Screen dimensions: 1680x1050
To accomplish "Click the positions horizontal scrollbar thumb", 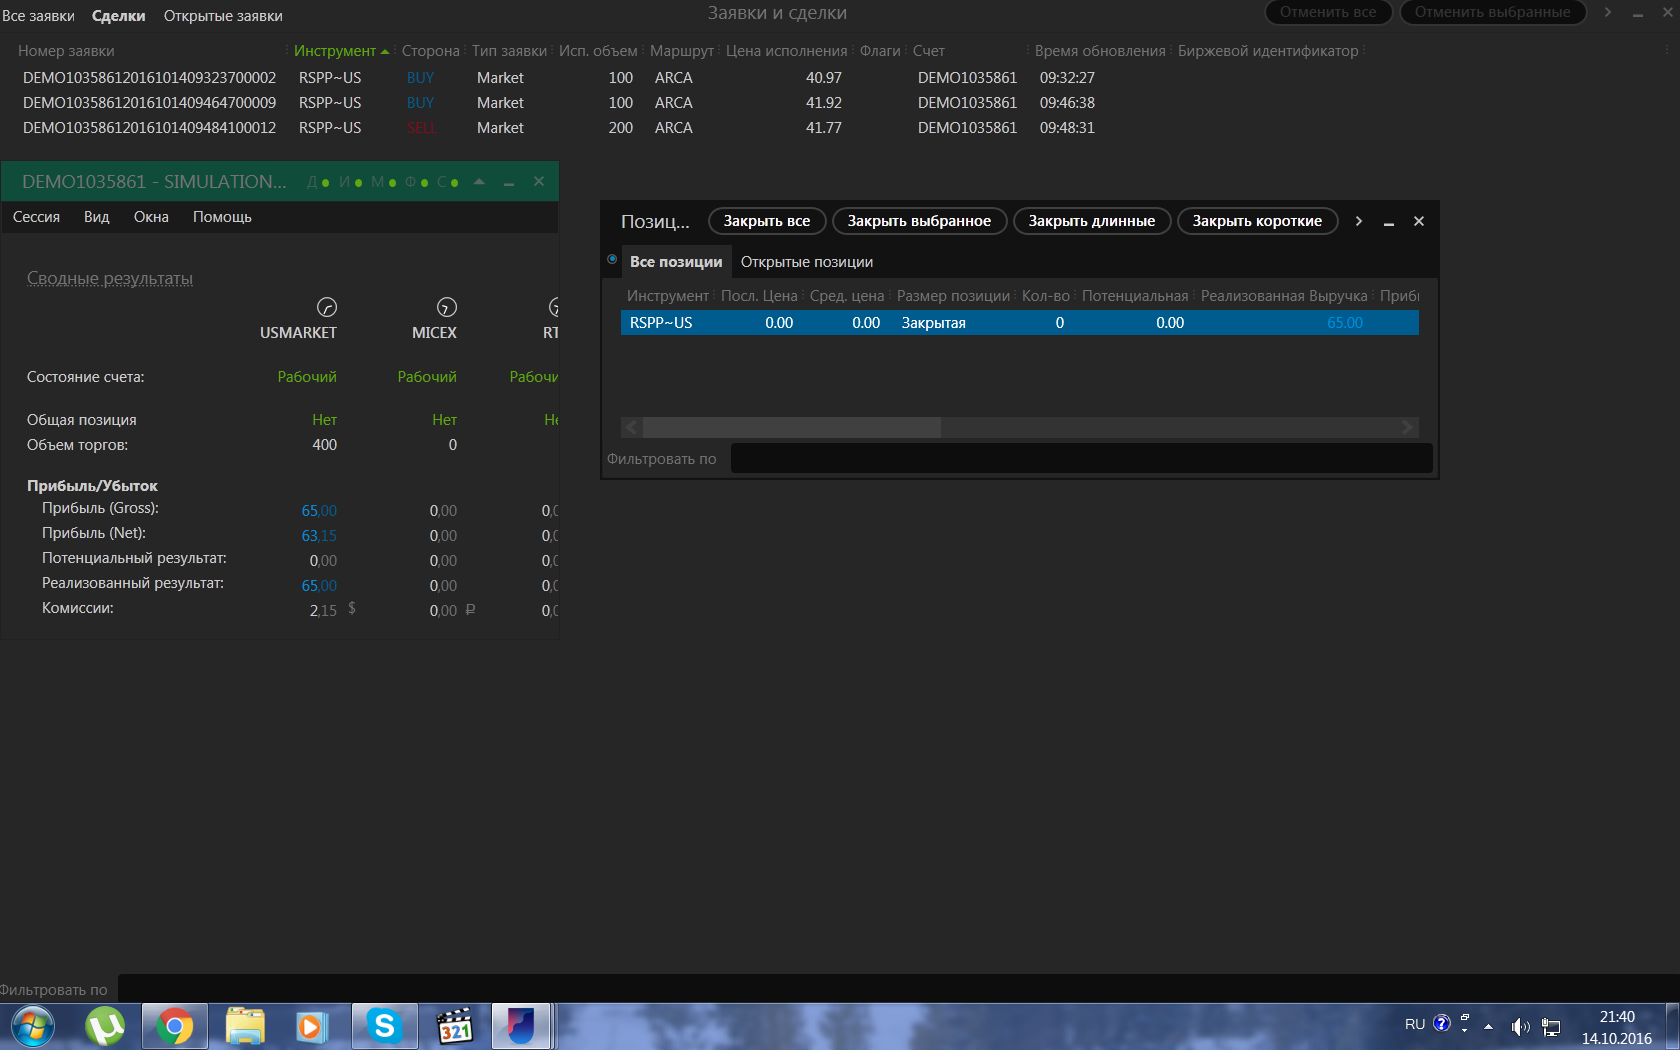I will [792, 428].
